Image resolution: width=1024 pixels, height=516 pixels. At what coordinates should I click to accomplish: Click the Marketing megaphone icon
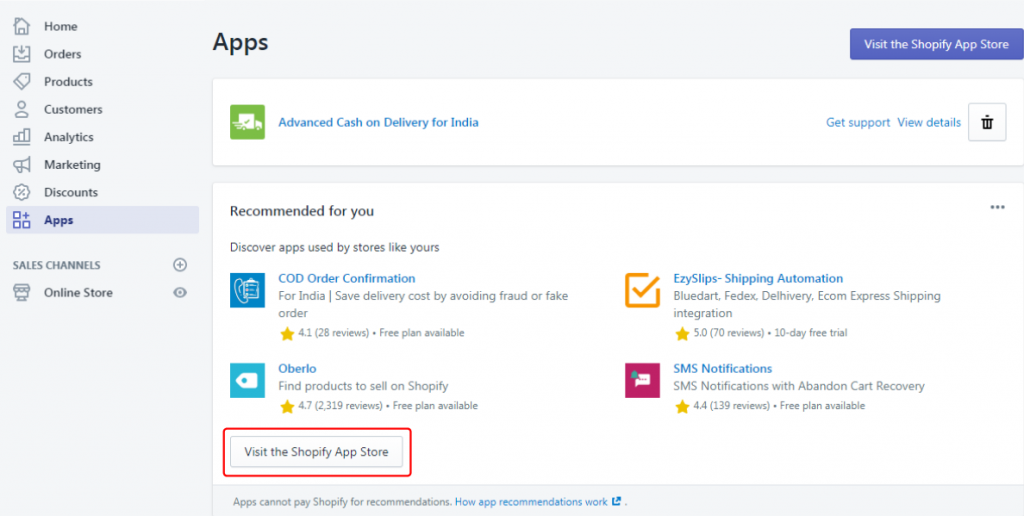coord(22,165)
